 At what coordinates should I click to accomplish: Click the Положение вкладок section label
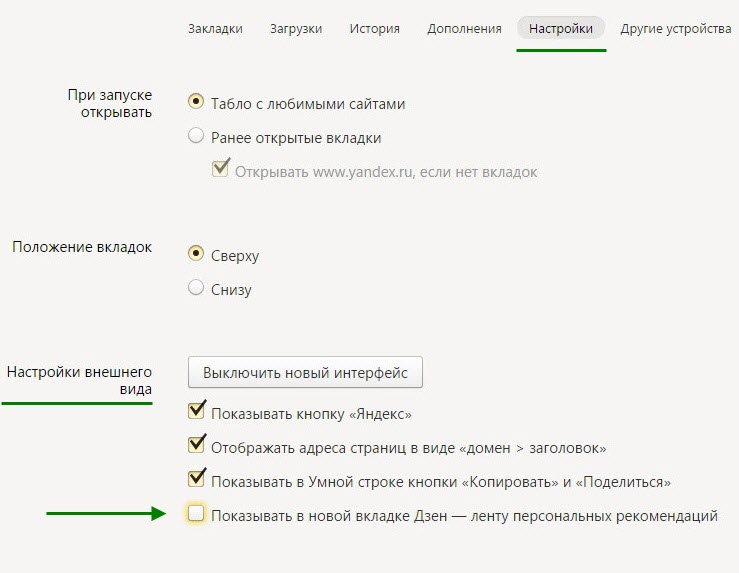click(x=82, y=246)
